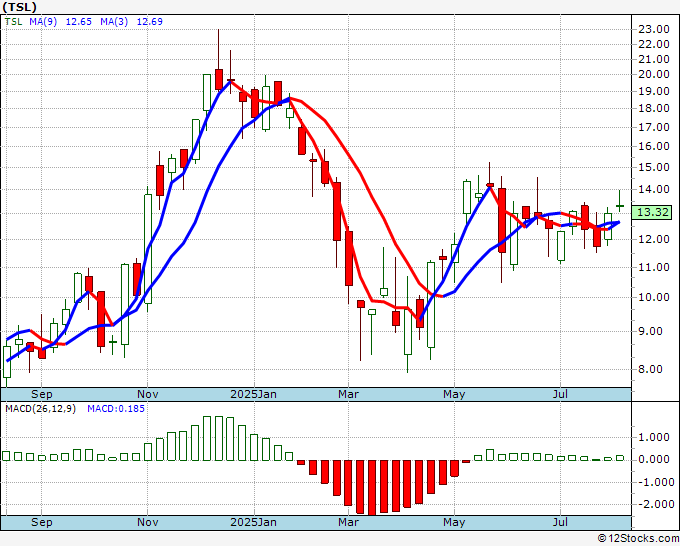
Task: Click the current price tag 13.32
Action: coord(653,213)
